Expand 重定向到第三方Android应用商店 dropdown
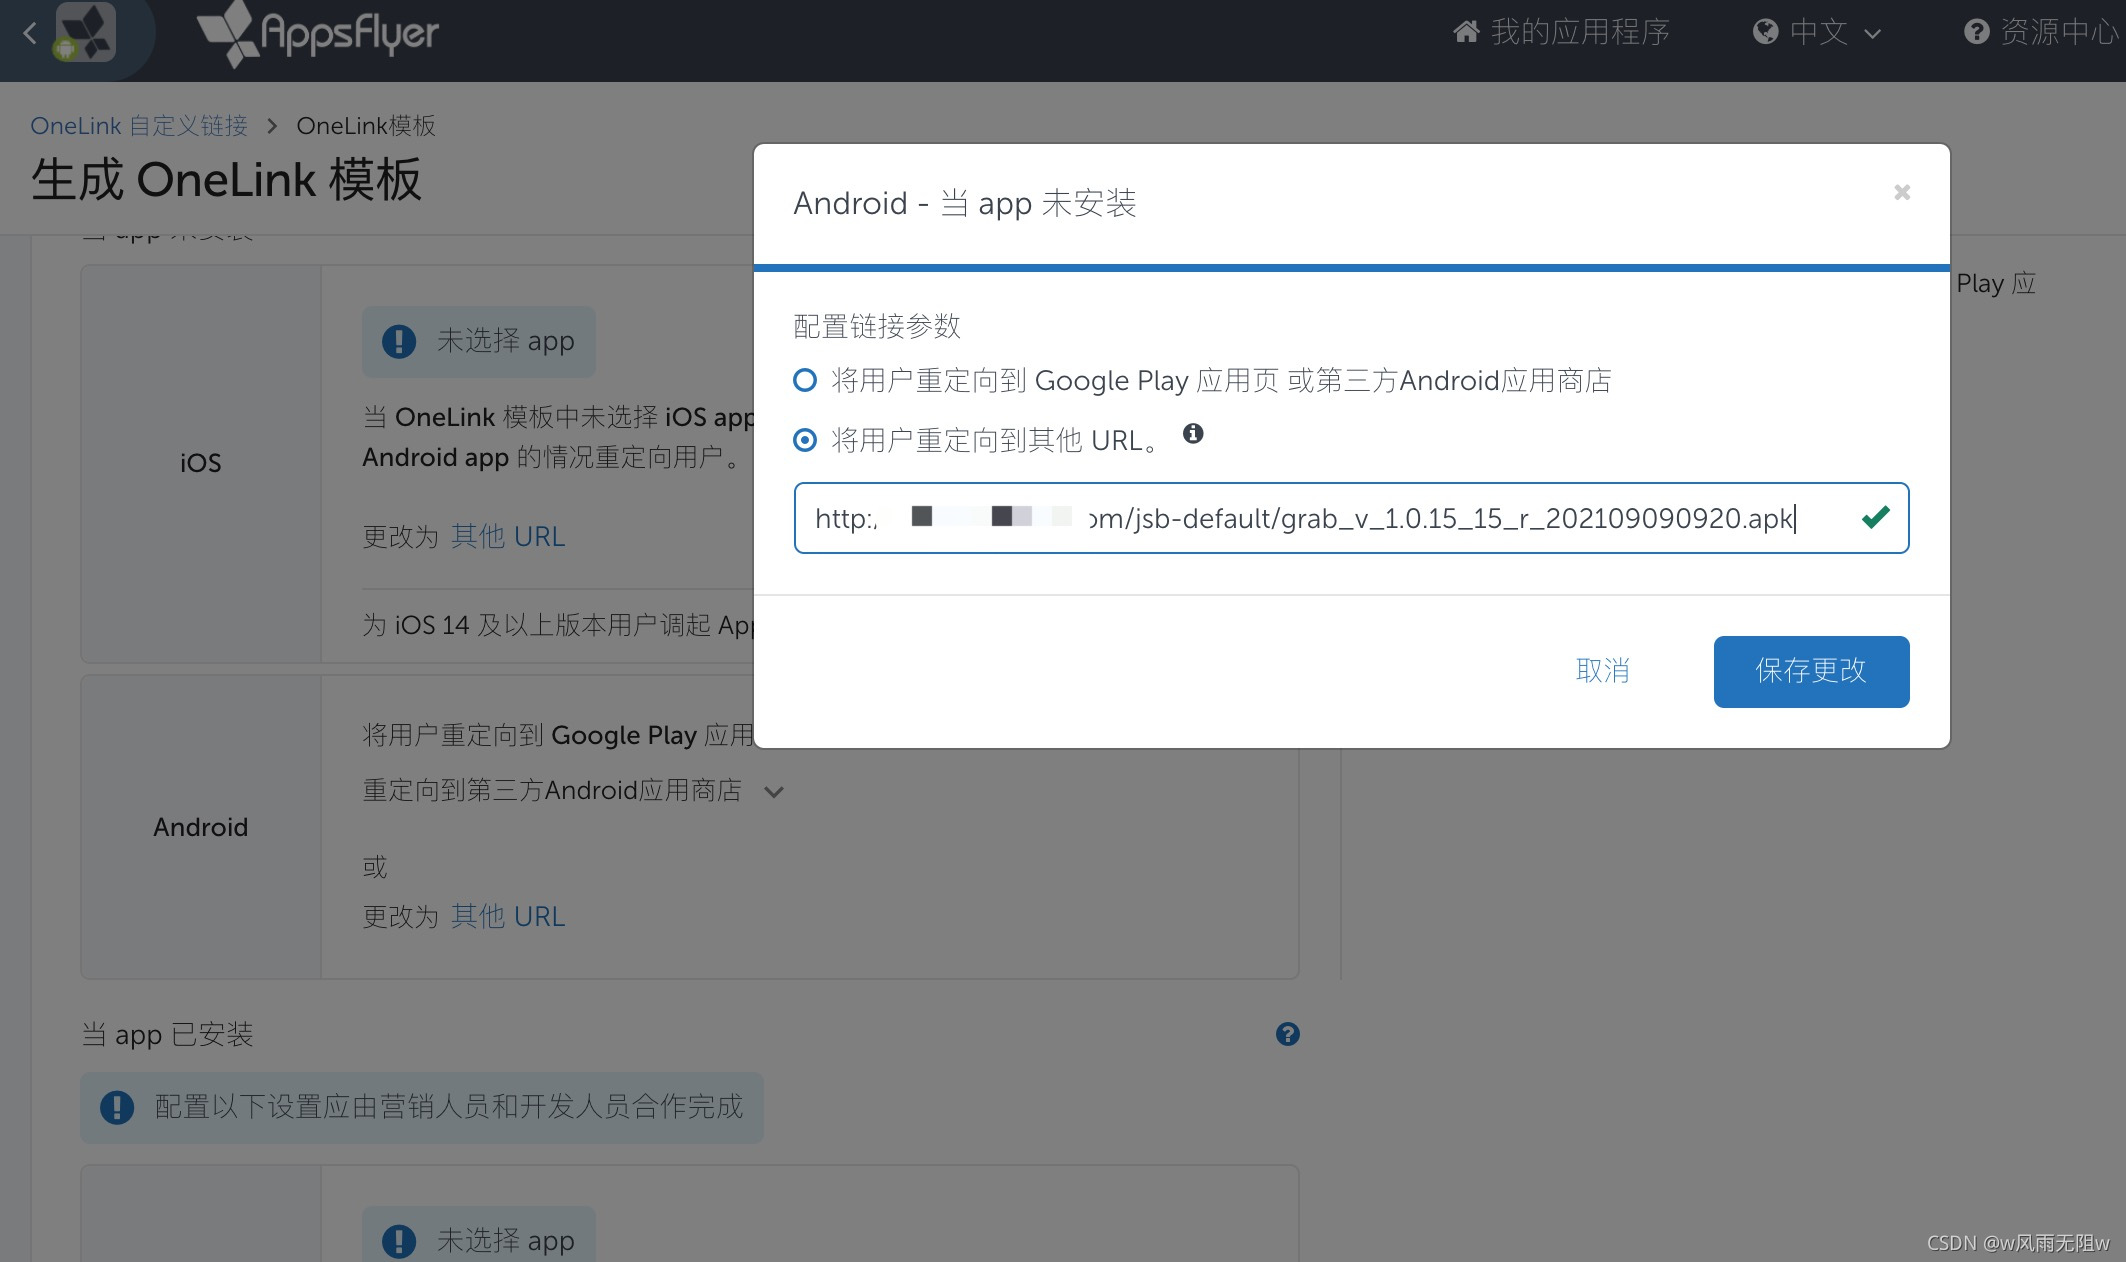 point(773,792)
